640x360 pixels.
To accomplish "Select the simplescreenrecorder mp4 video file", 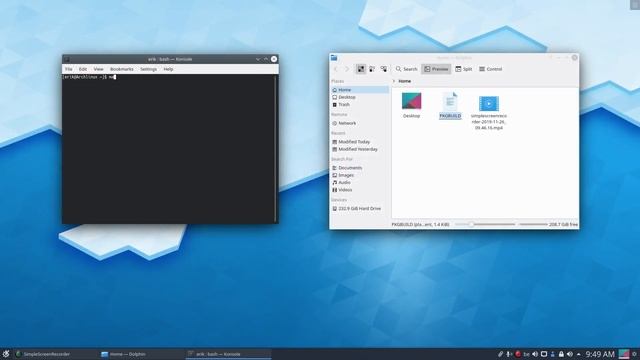I will pyautogui.click(x=489, y=103).
